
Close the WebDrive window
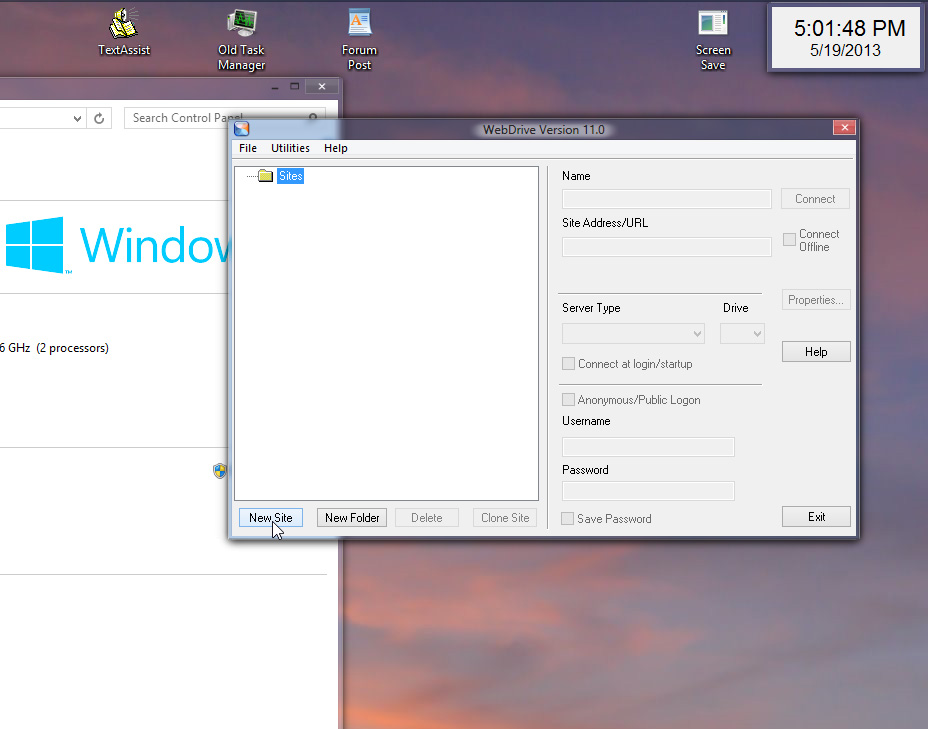point(845,128)
